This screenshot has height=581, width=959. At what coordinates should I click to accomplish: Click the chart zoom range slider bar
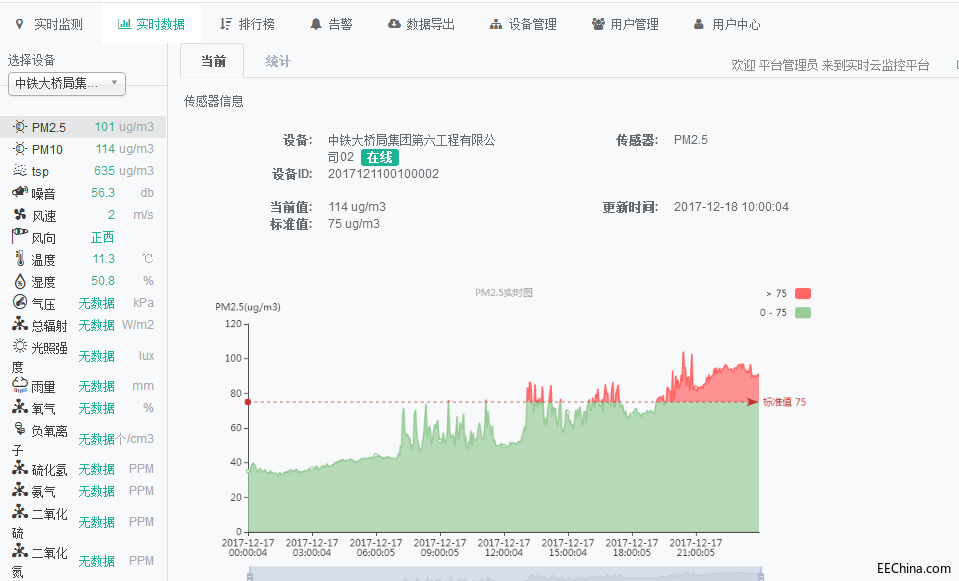click(x=504, y=574)
